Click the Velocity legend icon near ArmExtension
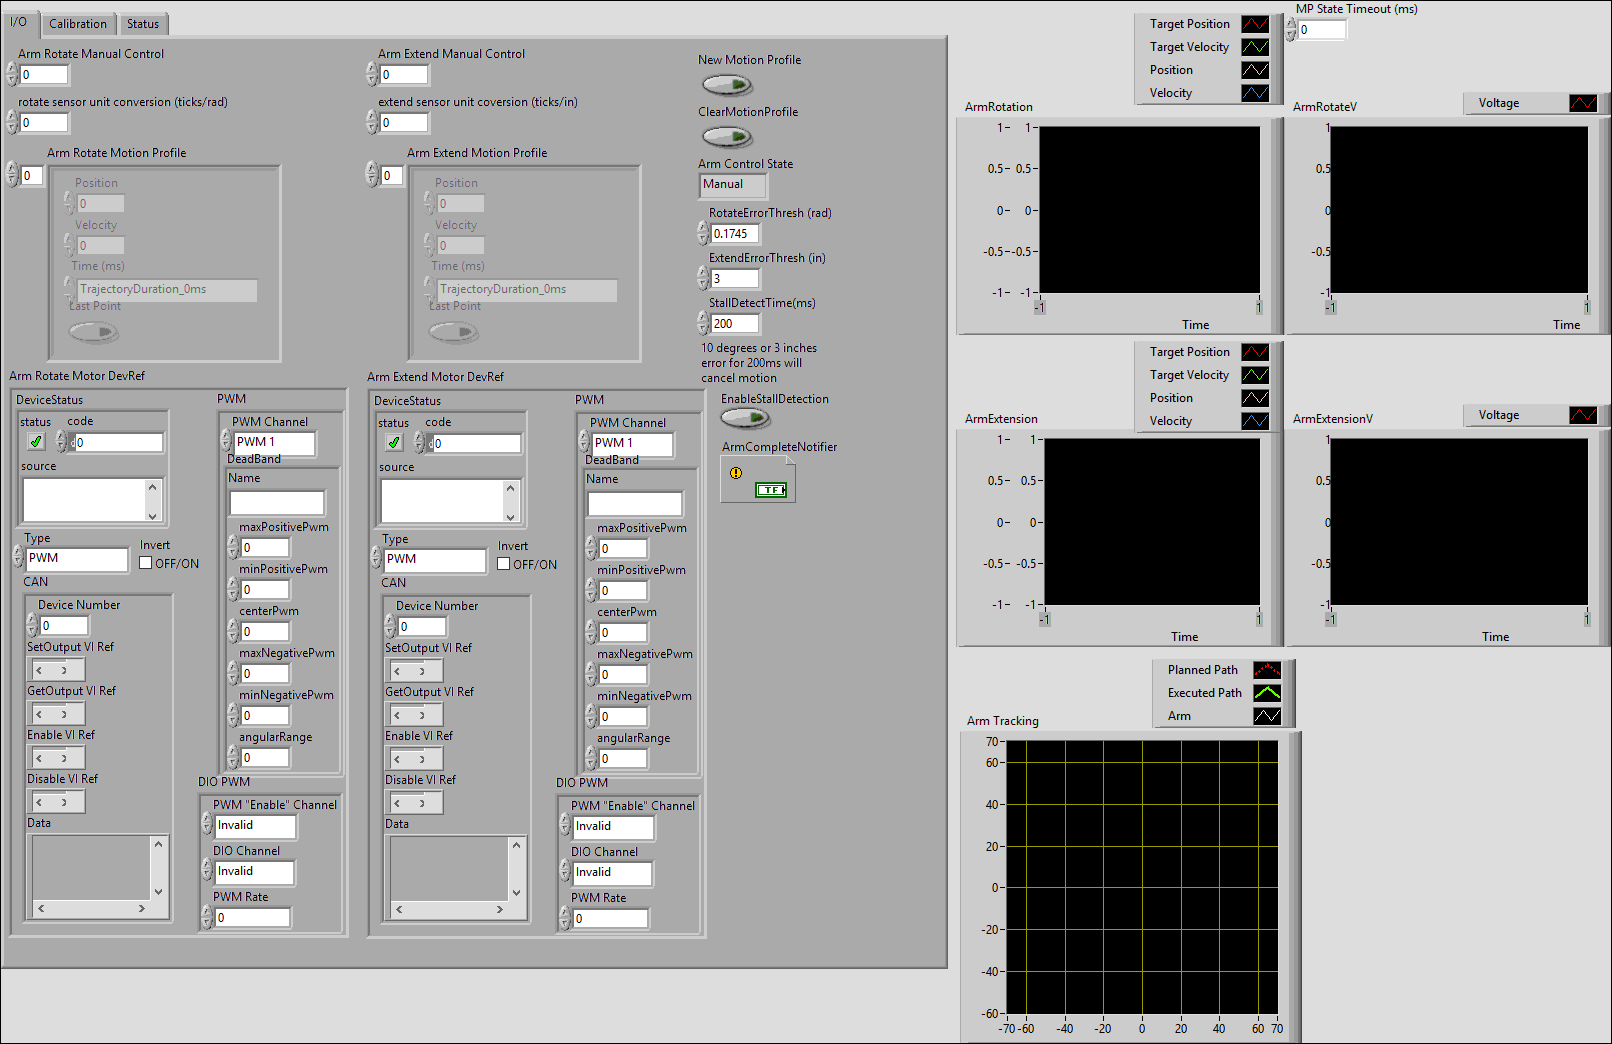The height and width of the screenshot is (1044, 1612). pyautogui.click(x=1256, y=420)
